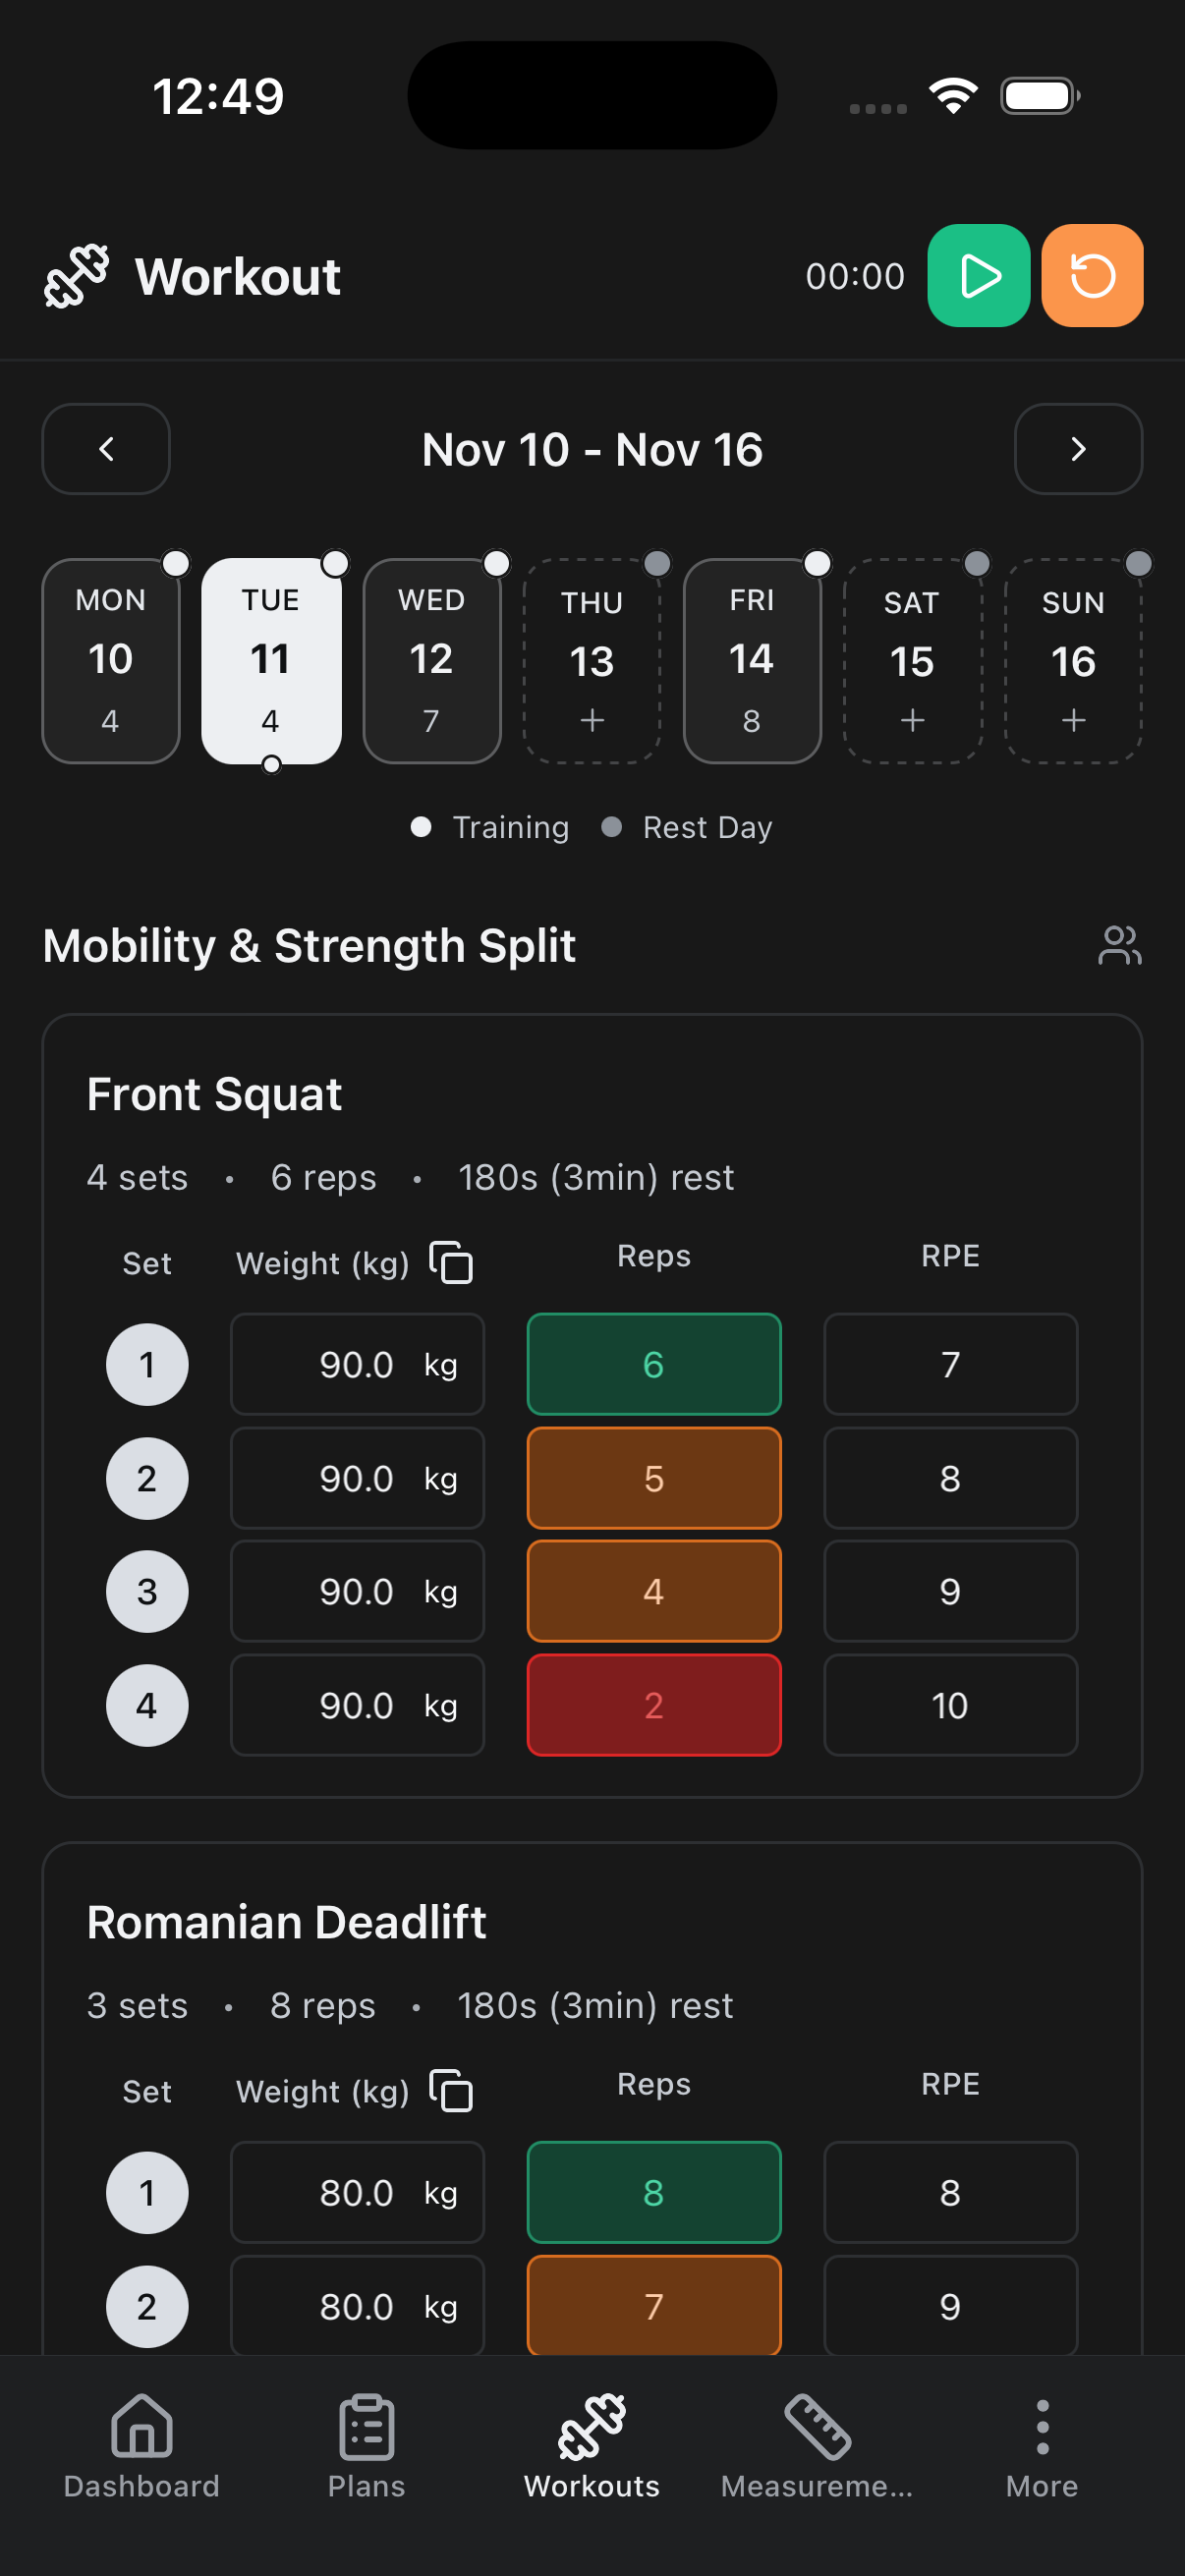Open the Dashboard tab
Screen dimensions: 1185x2576
point(141,2445)
